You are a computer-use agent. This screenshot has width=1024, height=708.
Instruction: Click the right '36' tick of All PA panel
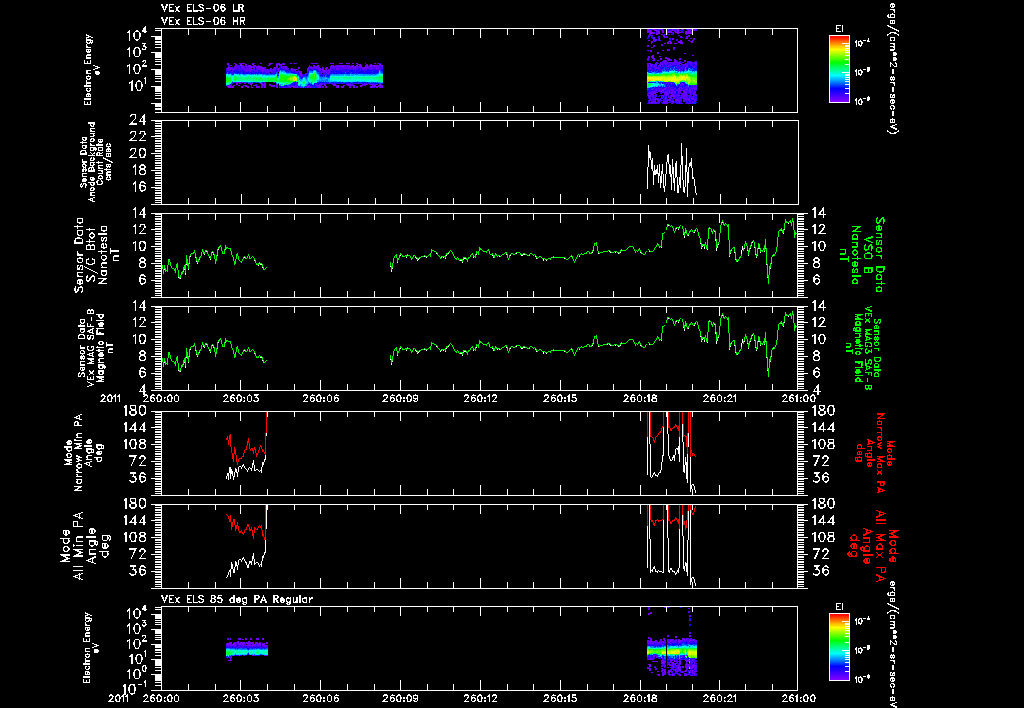[x=820, y=571]
